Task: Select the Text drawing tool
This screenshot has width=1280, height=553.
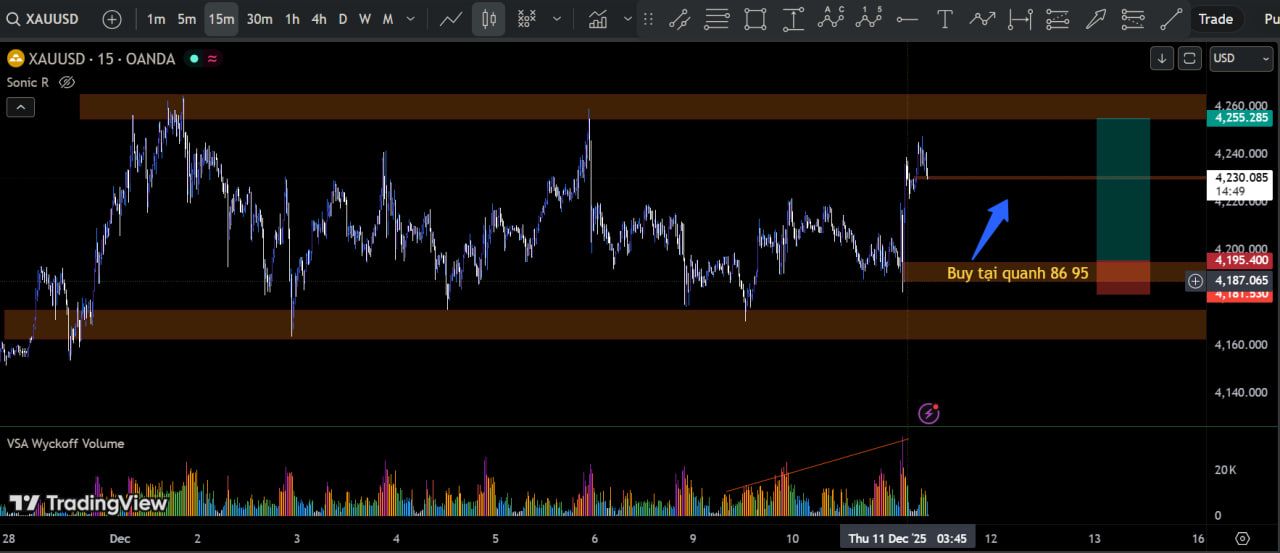Action: point(944,19)
